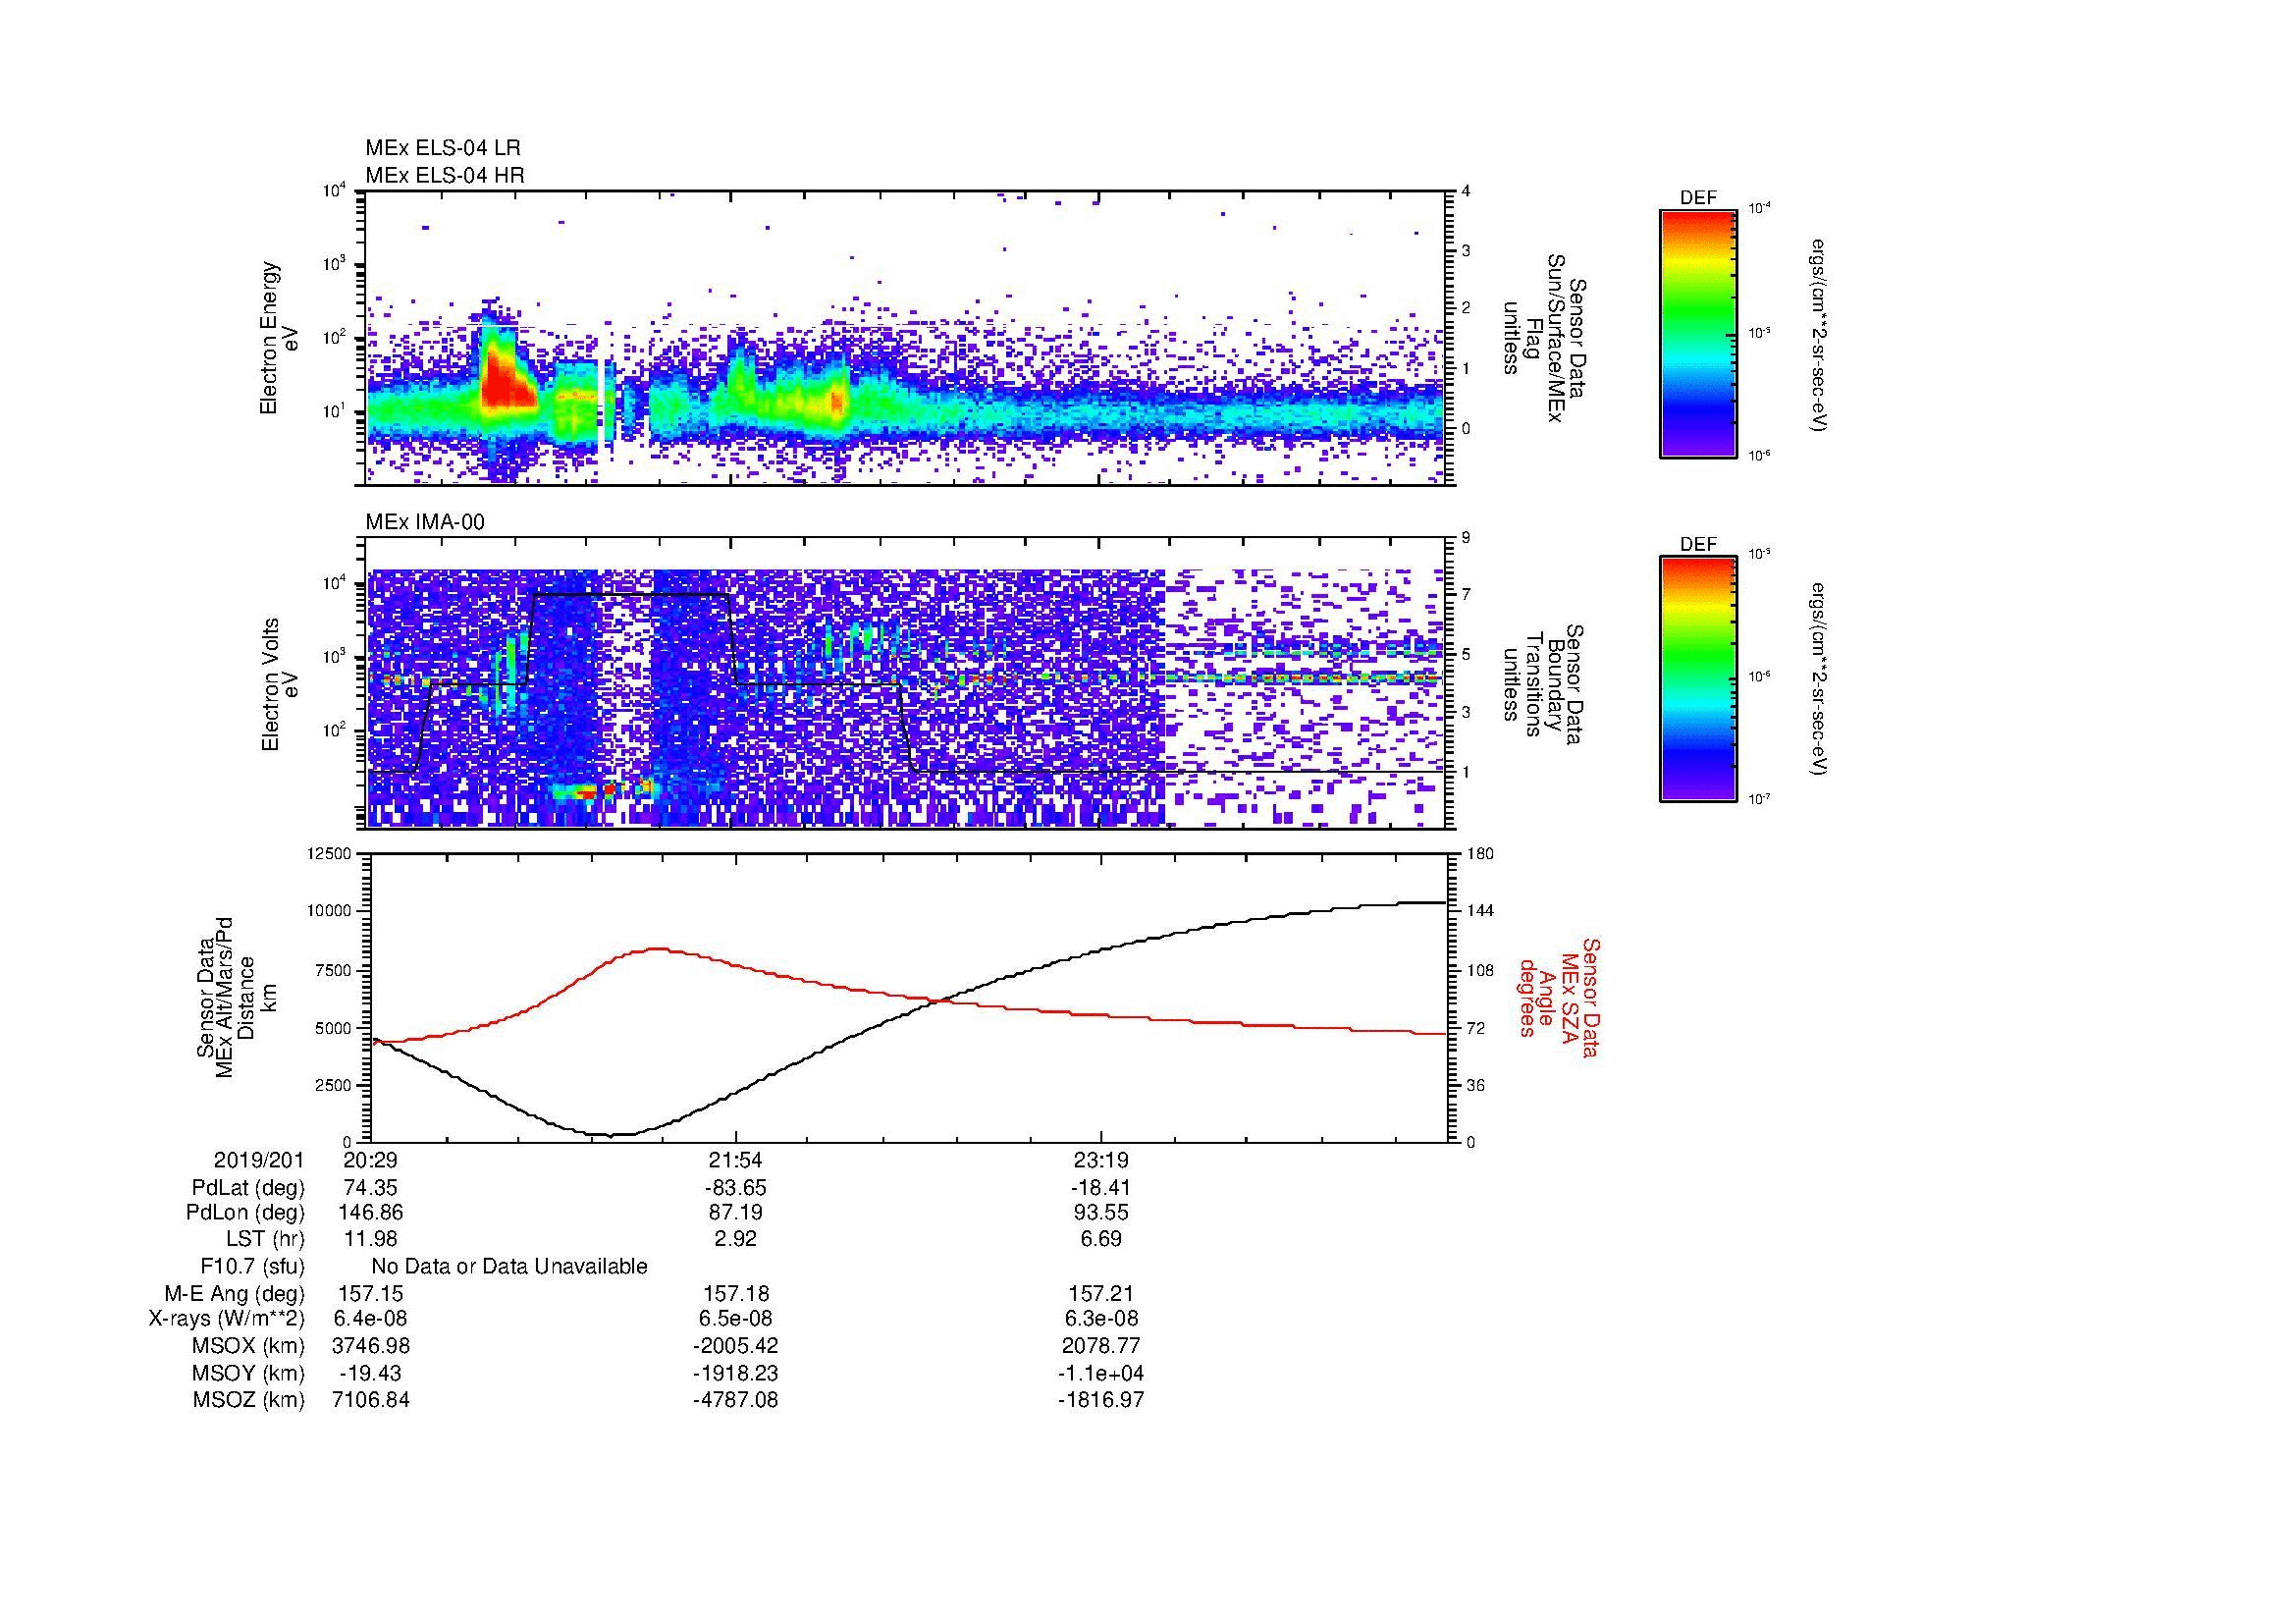
Task: Click the MSOX value '3746.98'
Action: [x=371, y=1347]
